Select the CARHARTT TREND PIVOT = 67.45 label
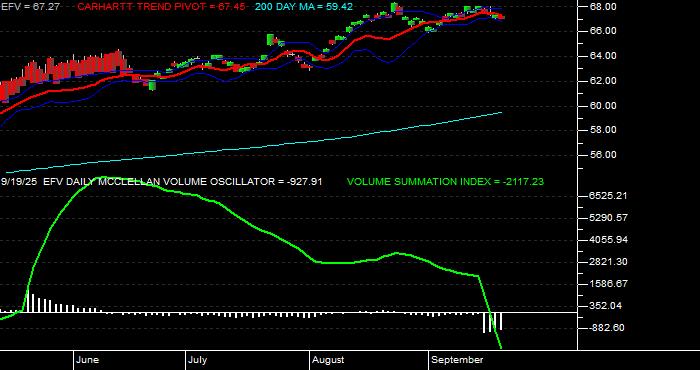700x370 pixels. coord(162,7)
